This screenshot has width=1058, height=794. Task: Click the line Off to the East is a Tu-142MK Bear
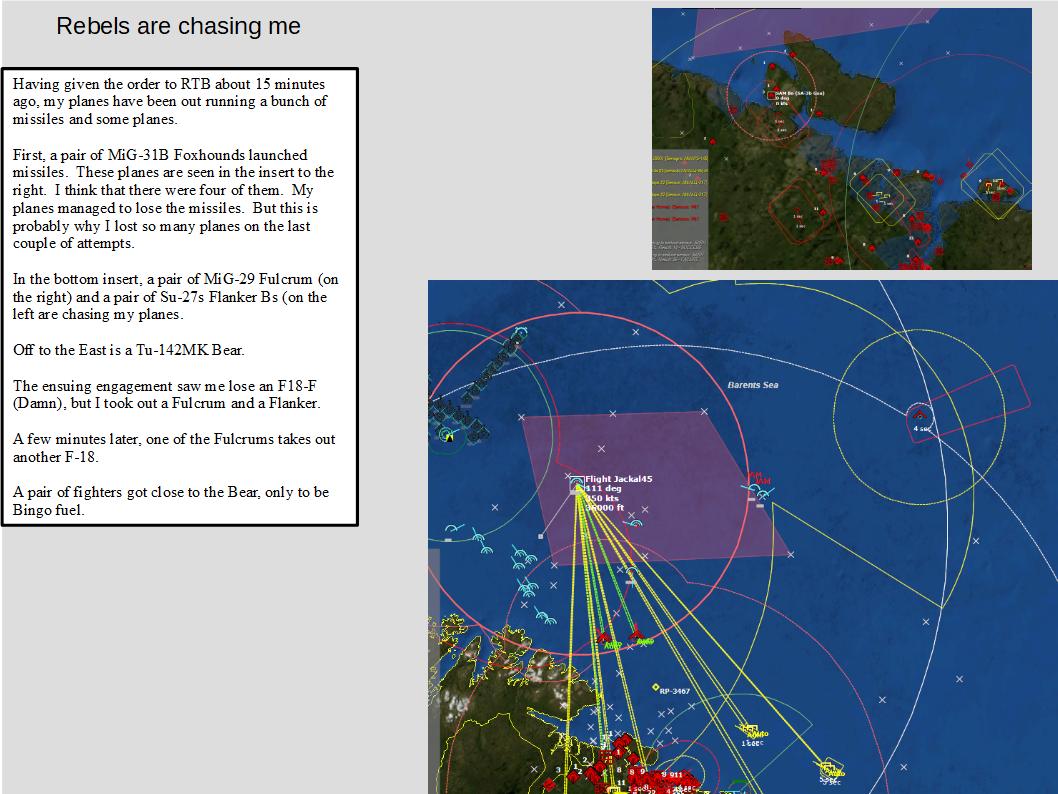[x=129, y=350]
